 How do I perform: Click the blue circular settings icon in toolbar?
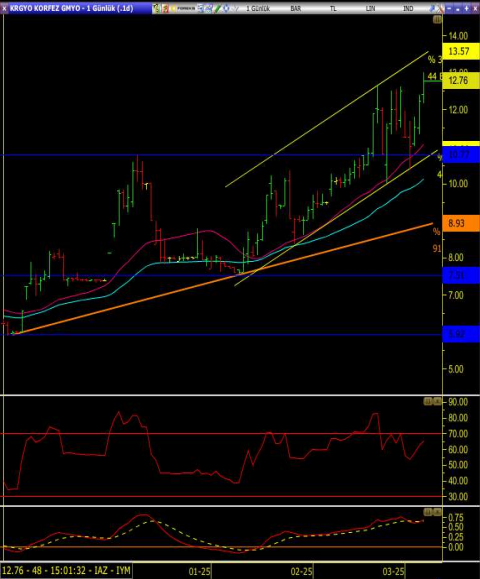click(226, 8)
